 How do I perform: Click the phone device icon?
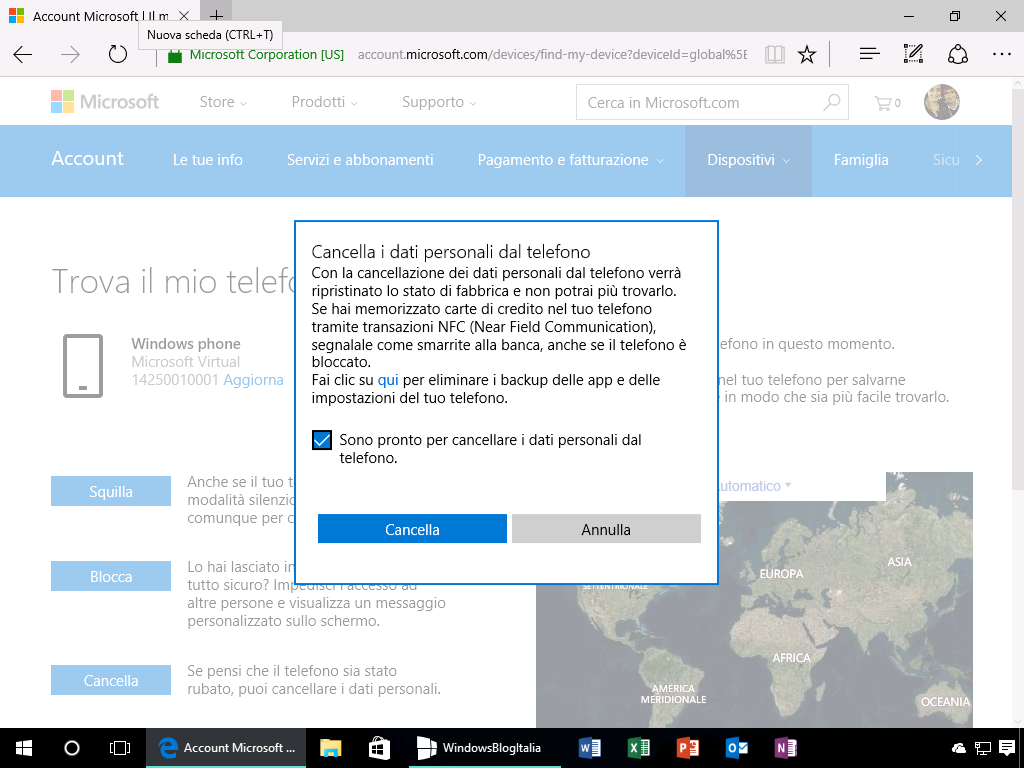(x=83, y=366)
